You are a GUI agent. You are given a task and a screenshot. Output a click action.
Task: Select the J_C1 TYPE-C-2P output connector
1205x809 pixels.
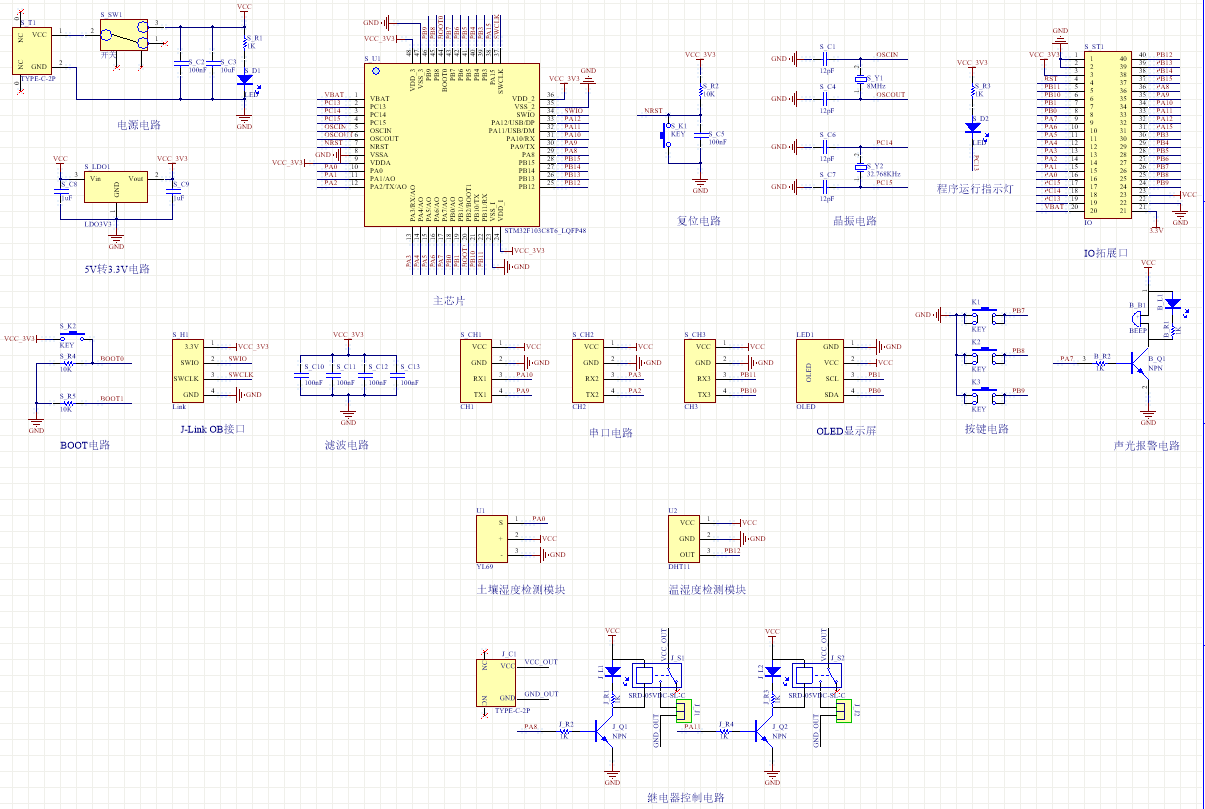click(x=498, y=681)
